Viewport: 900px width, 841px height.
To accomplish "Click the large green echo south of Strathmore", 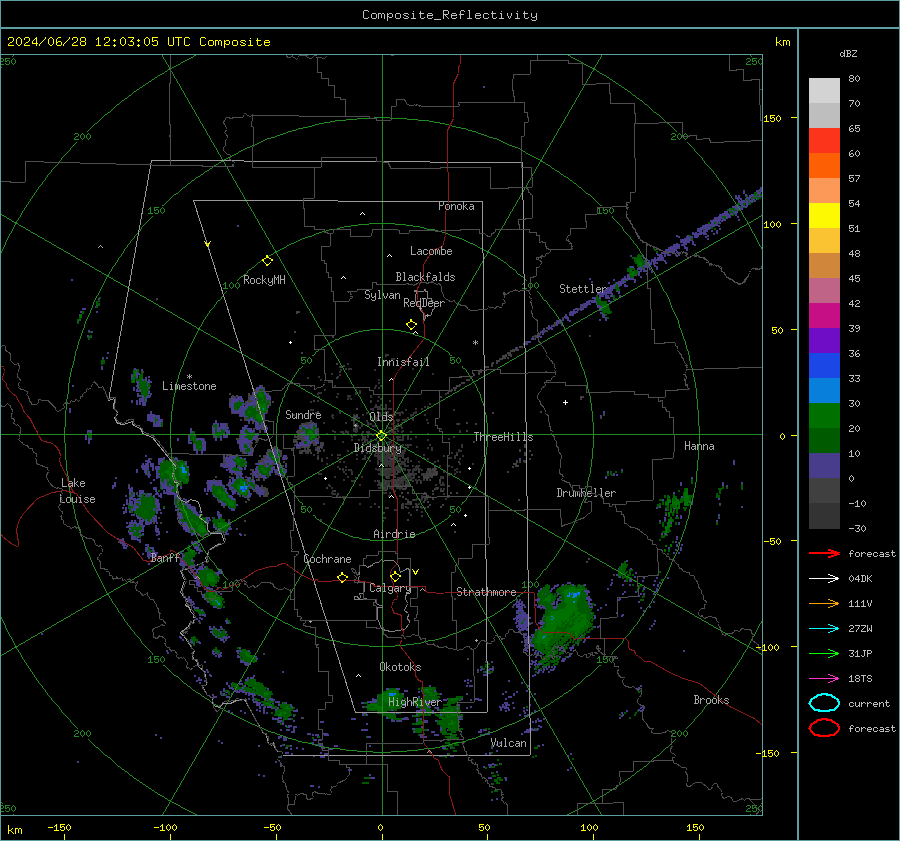I will [563, 623].
